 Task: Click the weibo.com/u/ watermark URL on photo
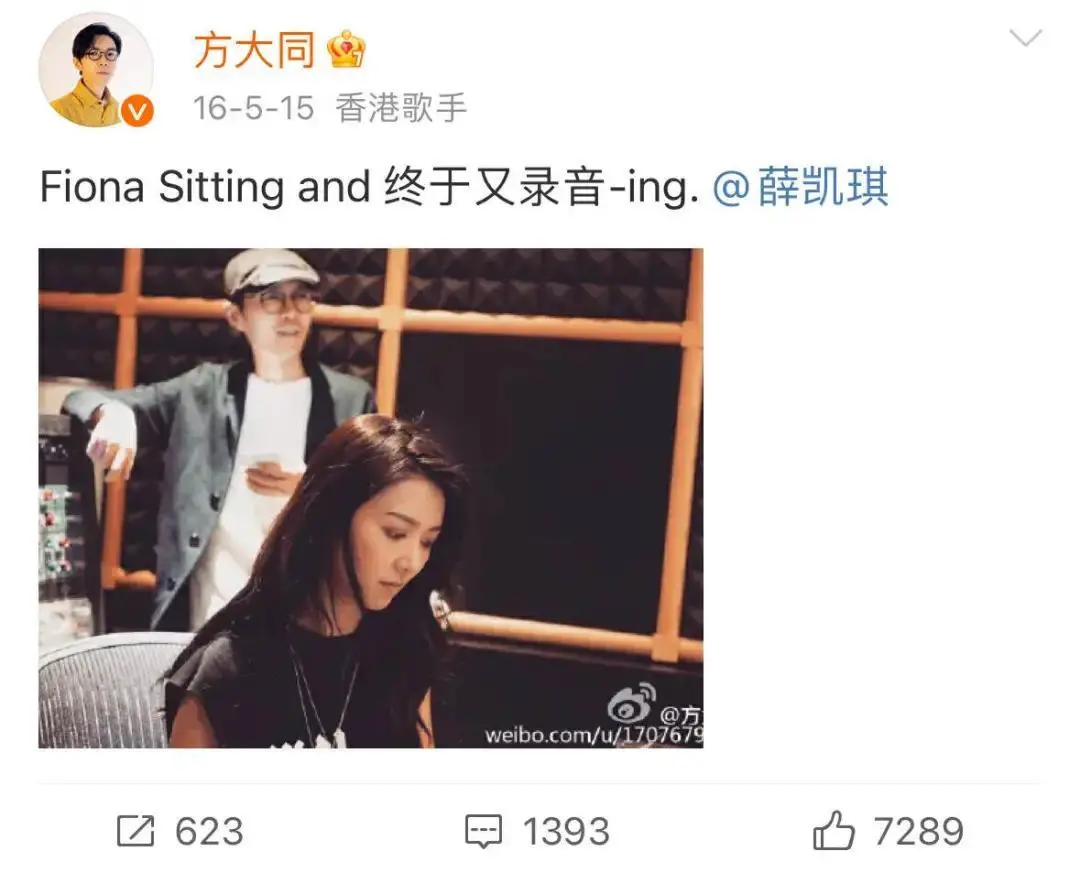pos(594,735)
